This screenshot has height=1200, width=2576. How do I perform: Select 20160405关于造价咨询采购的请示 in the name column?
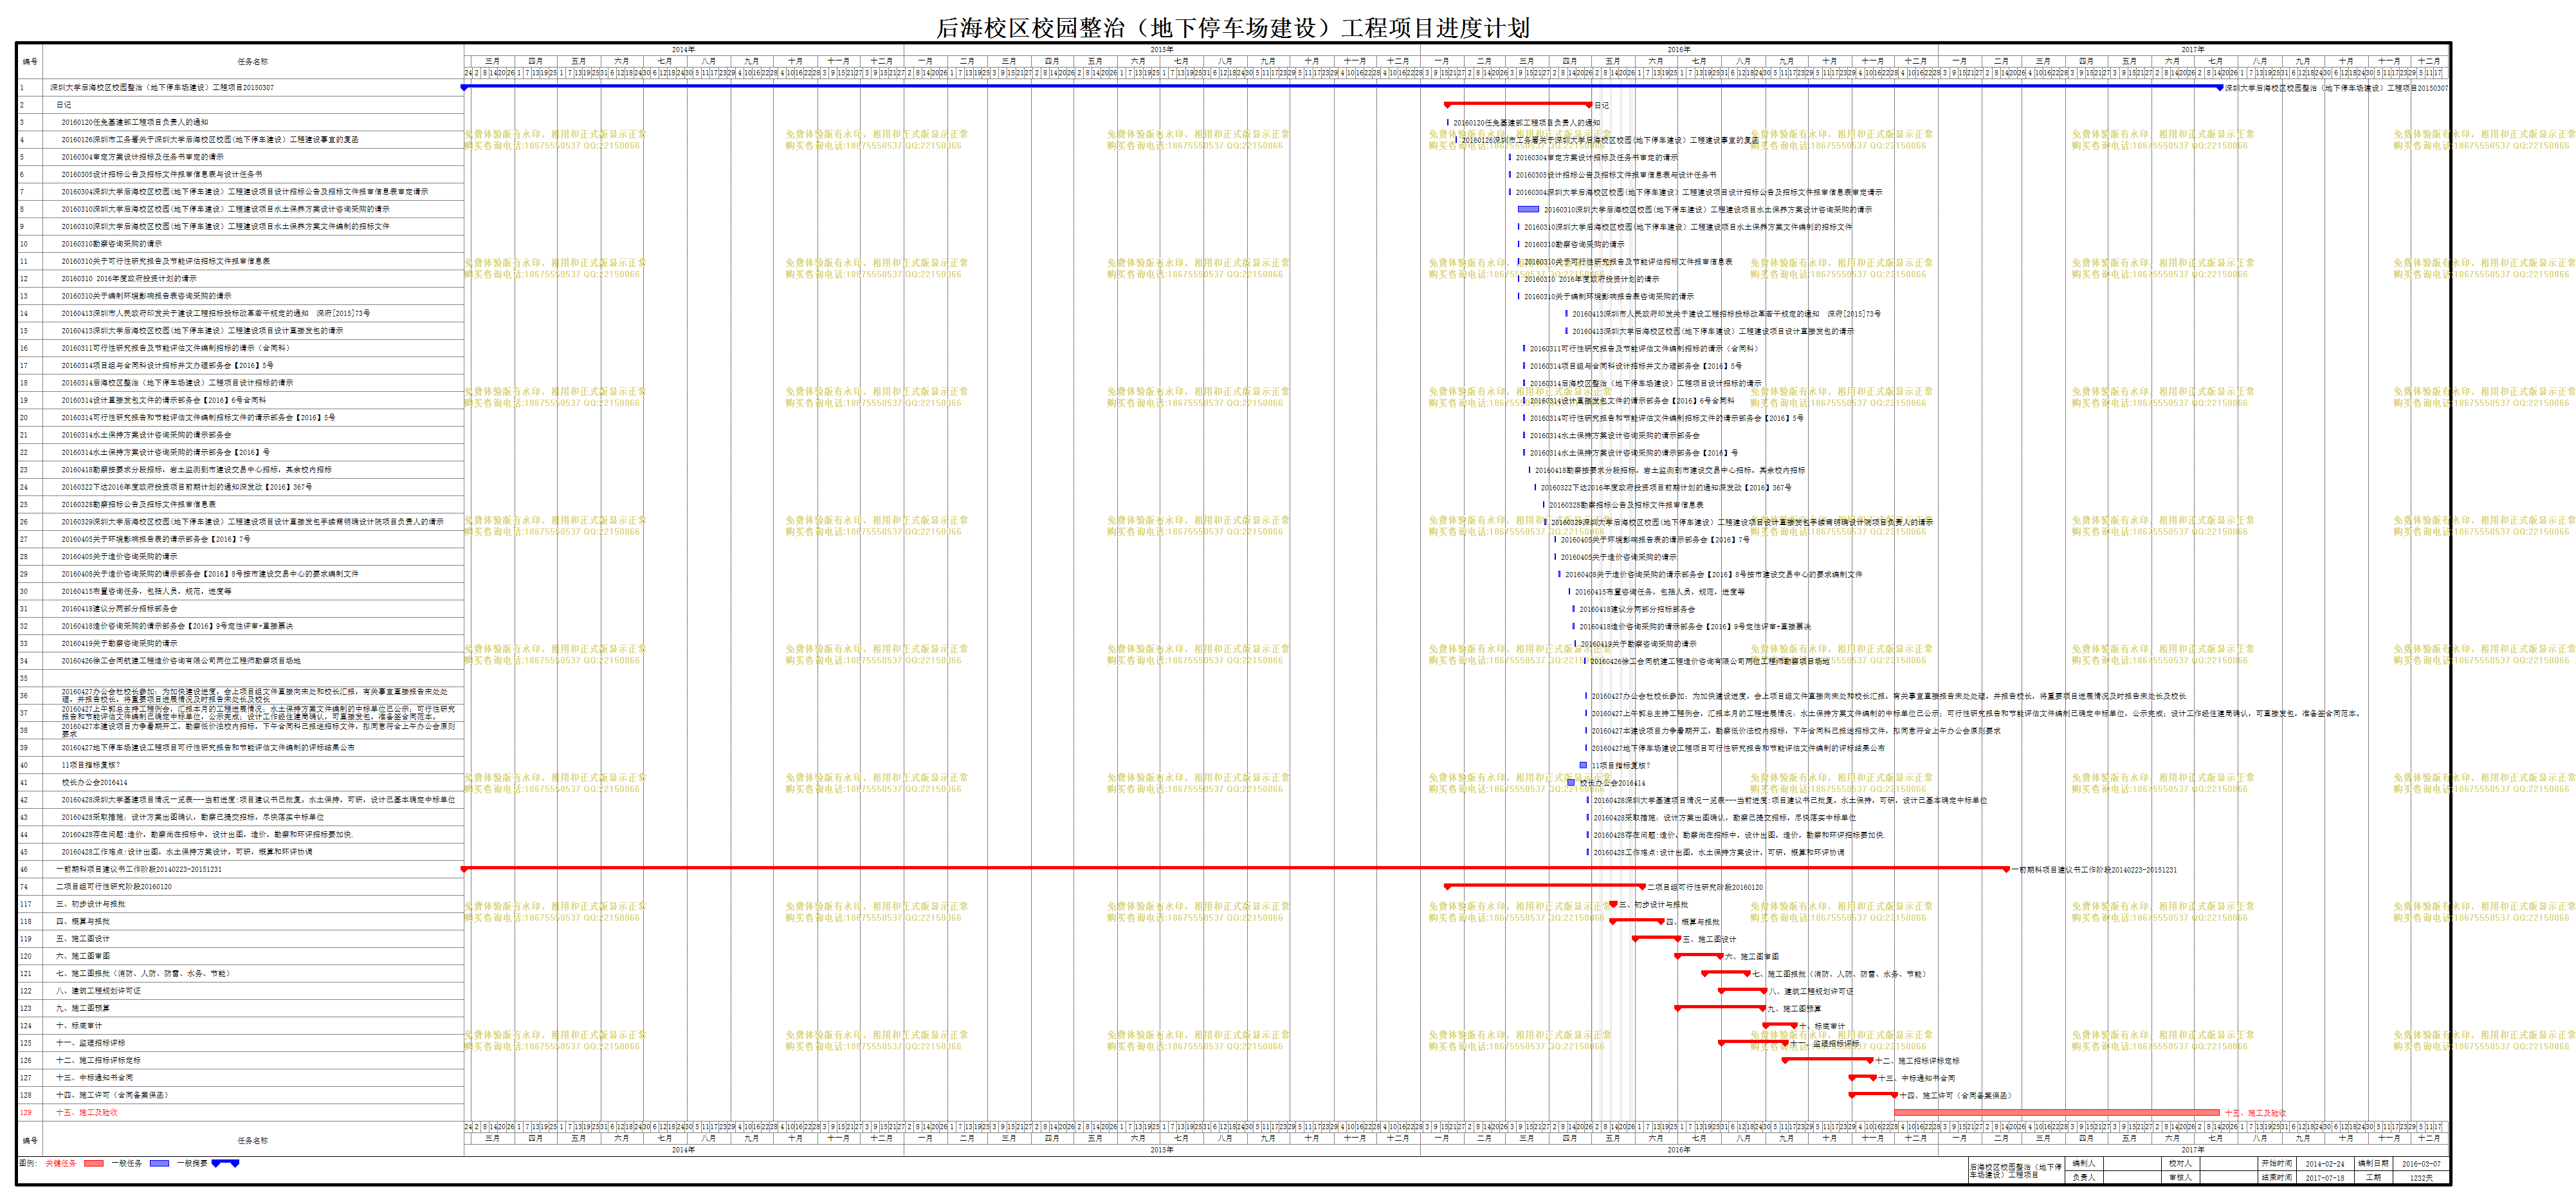tap(119, 556)
